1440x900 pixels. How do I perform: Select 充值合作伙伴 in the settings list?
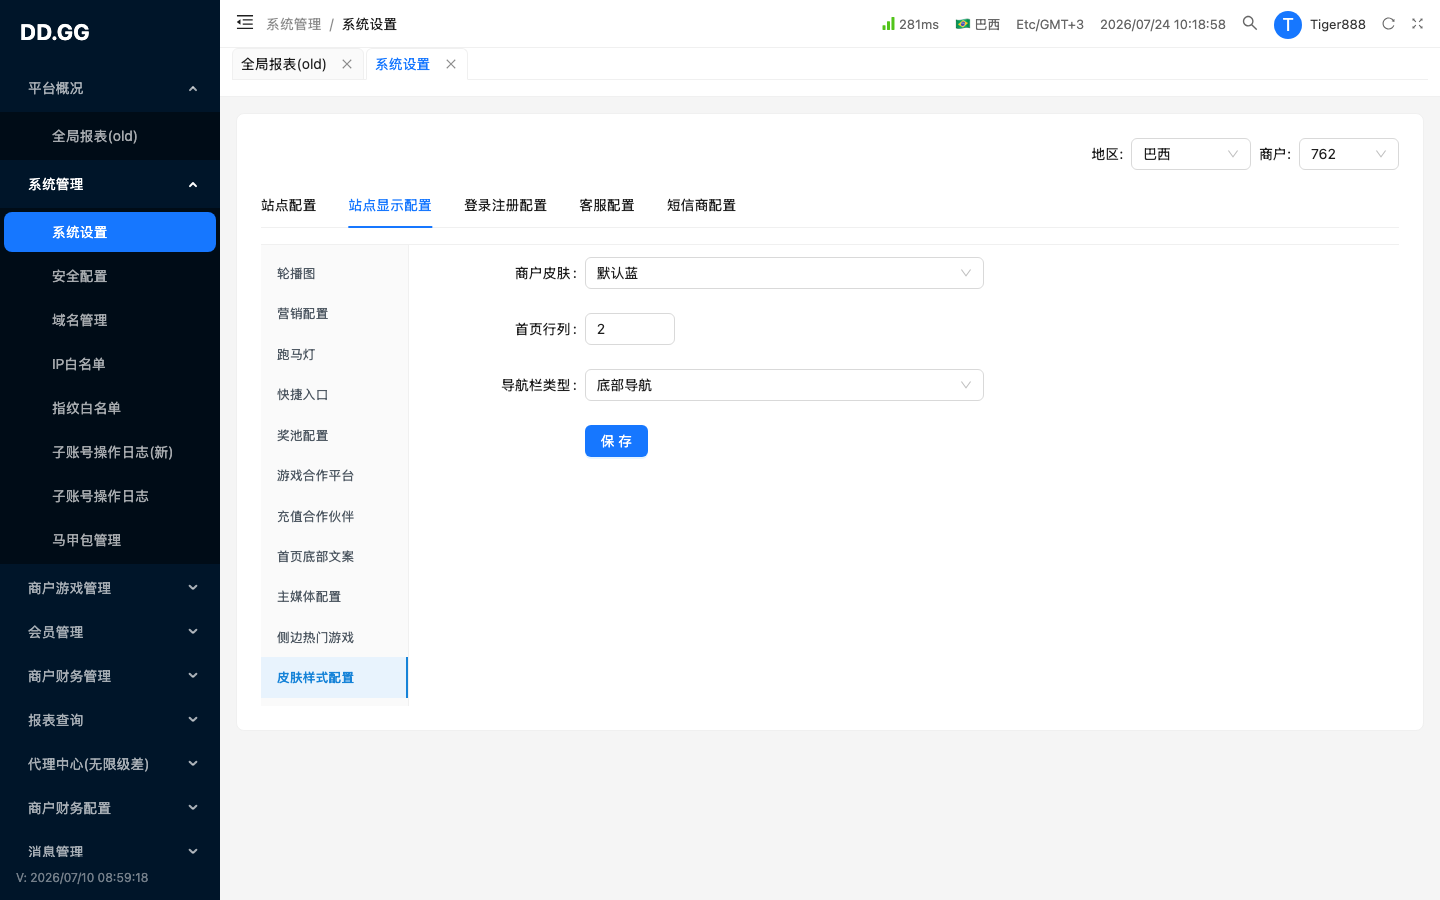pos(334,516)
